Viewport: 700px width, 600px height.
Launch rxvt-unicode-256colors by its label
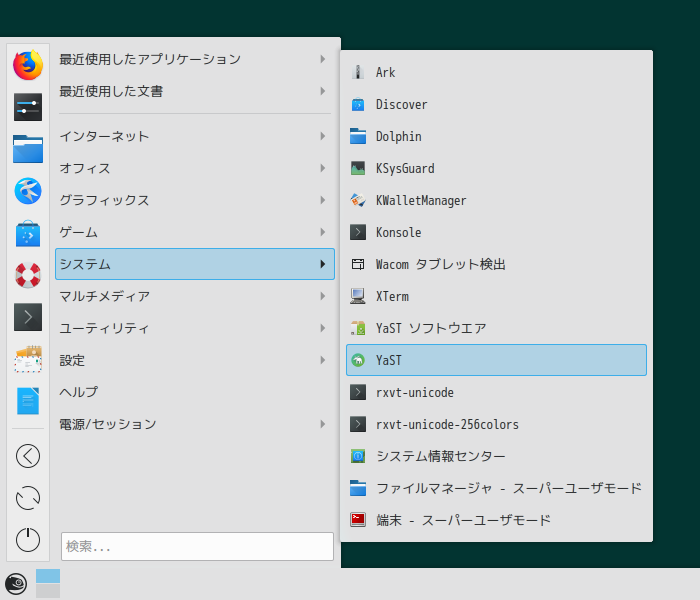447,424
